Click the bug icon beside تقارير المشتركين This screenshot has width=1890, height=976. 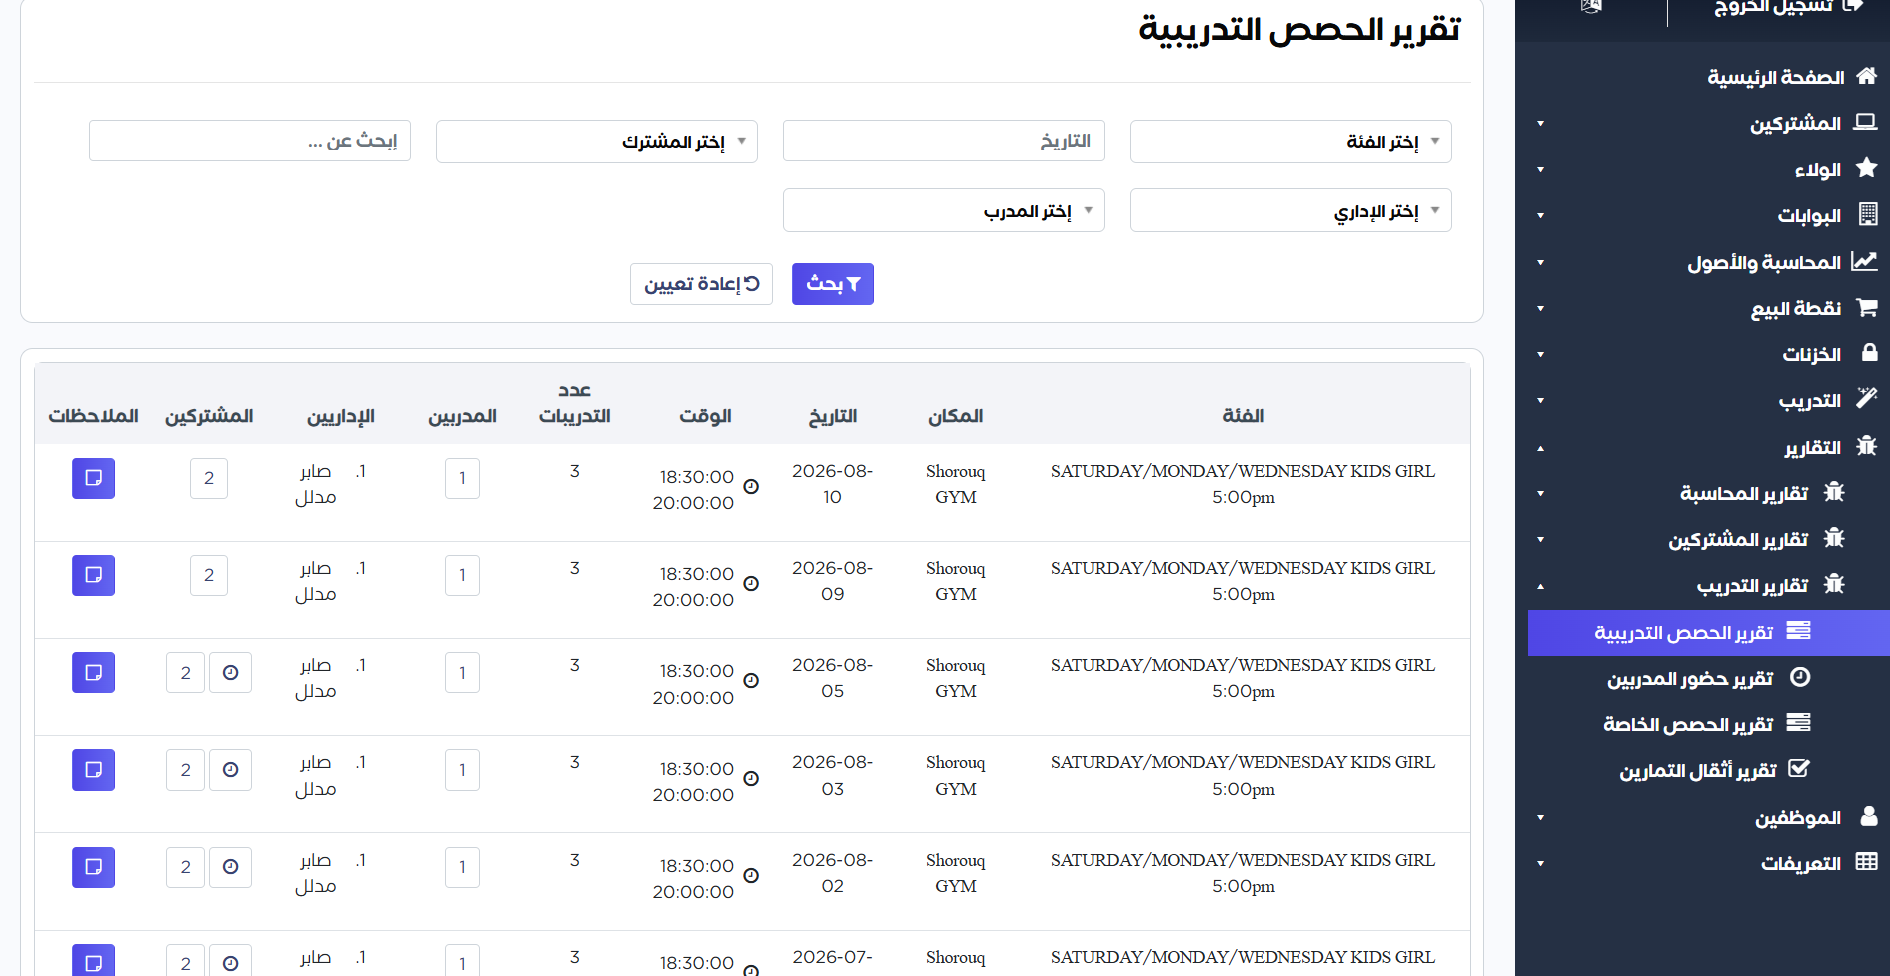[x=1834, y=537]
